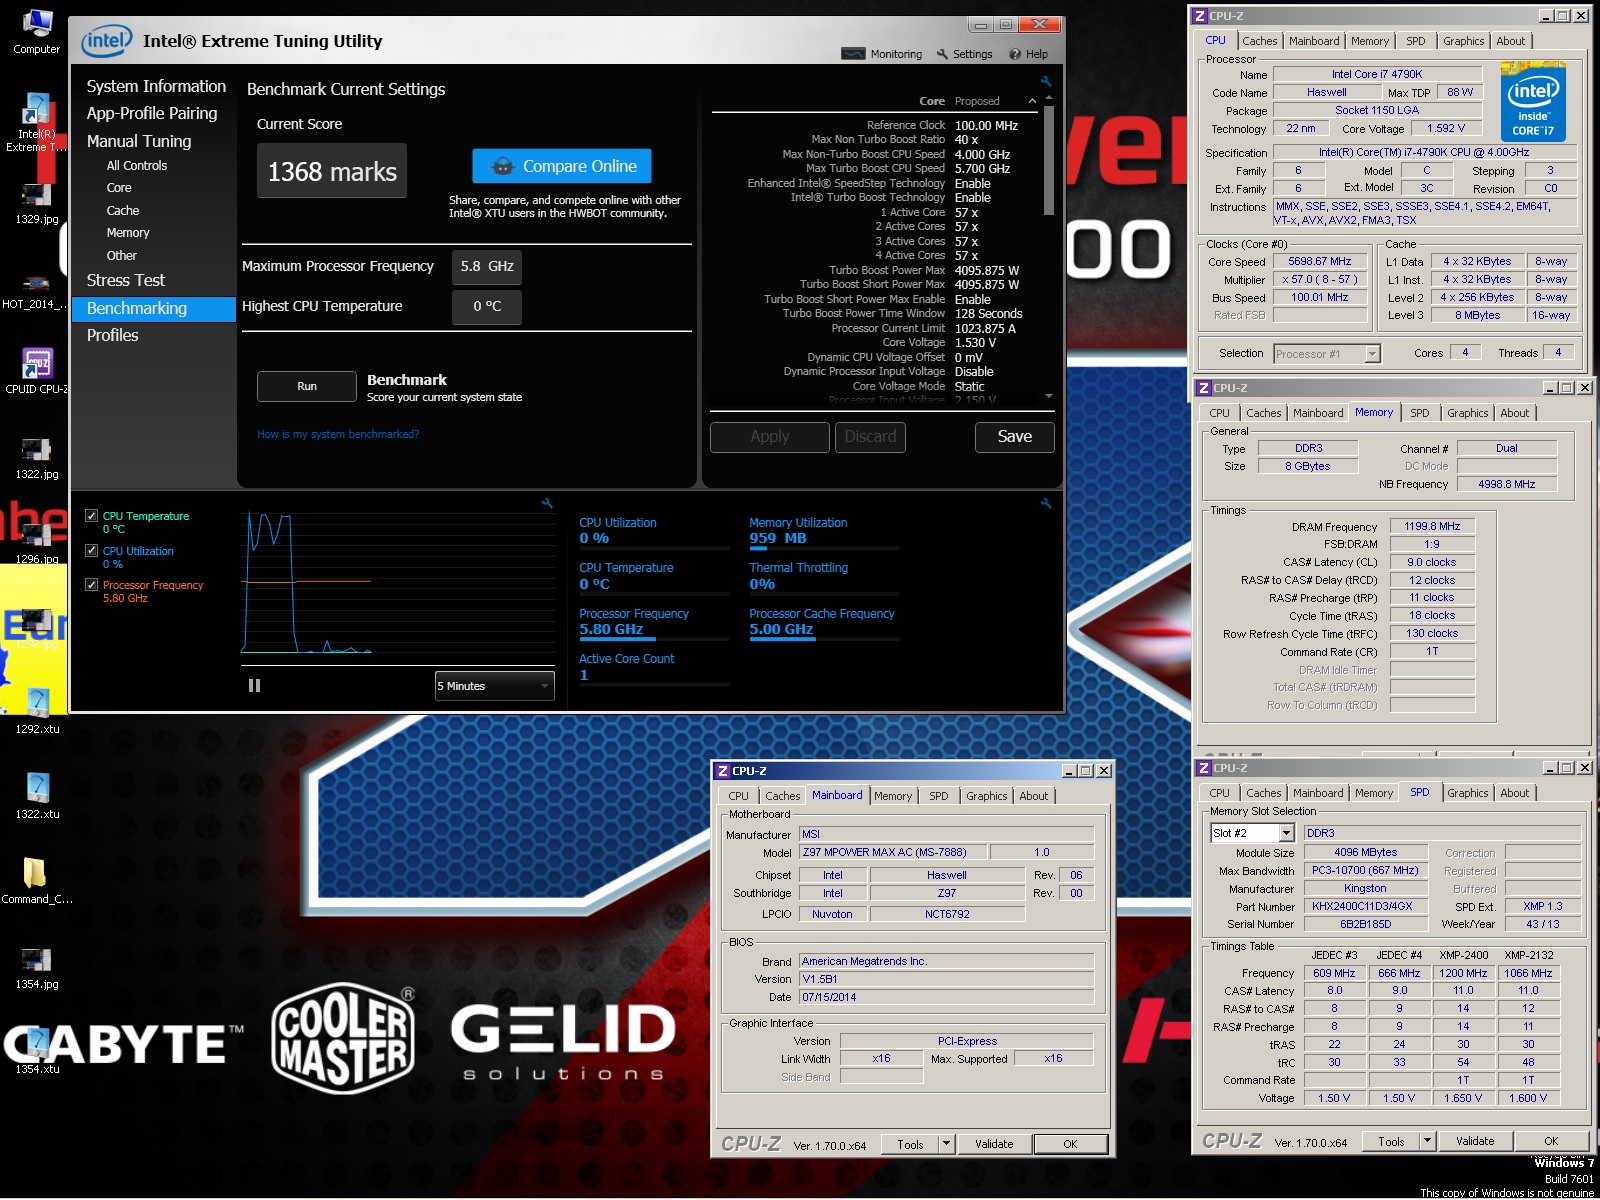Open Monitoring in XTU header
This screenshot has height=1200, width=1600.
882,54
